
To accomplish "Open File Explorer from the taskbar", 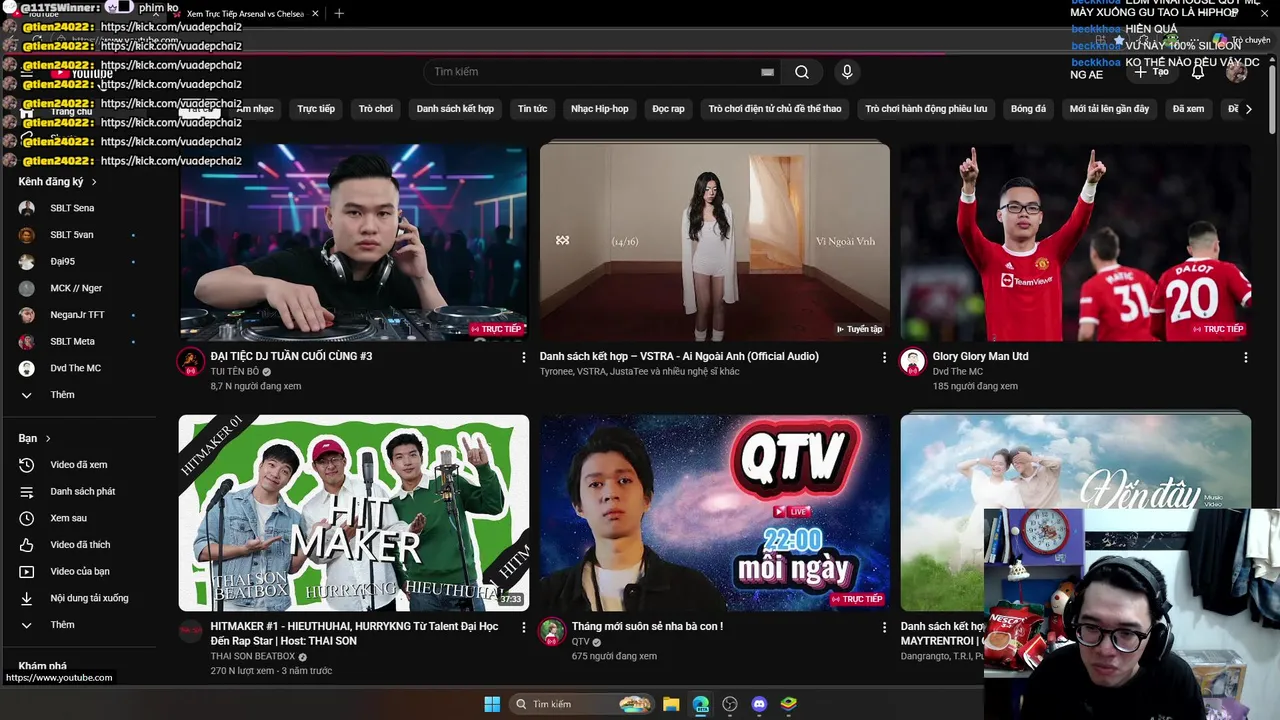I will [x=671, y=704].
